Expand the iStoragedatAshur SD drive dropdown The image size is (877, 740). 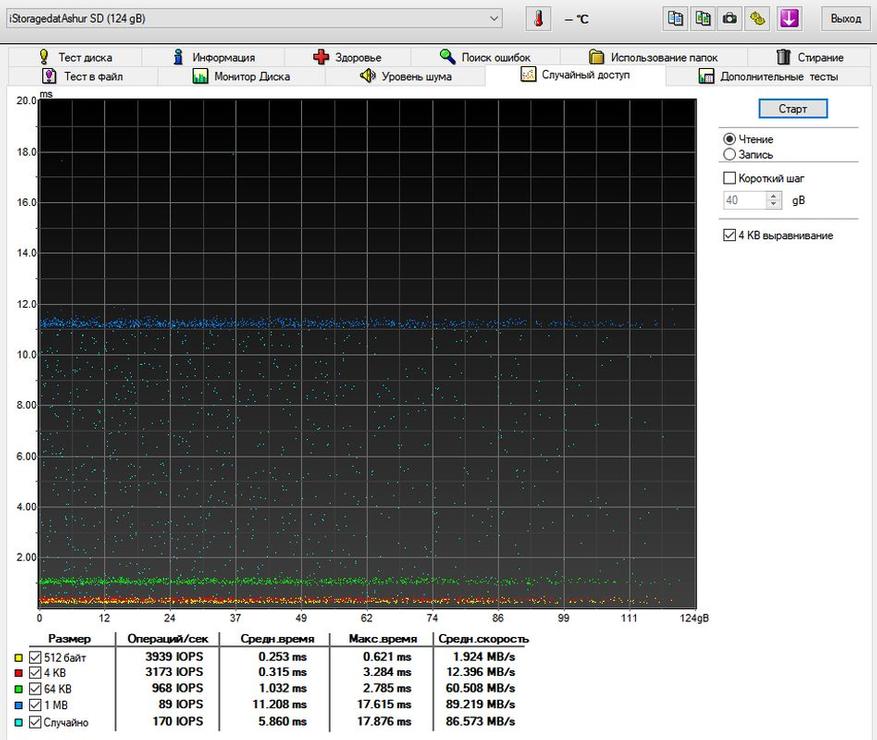[x=494, y=19]
